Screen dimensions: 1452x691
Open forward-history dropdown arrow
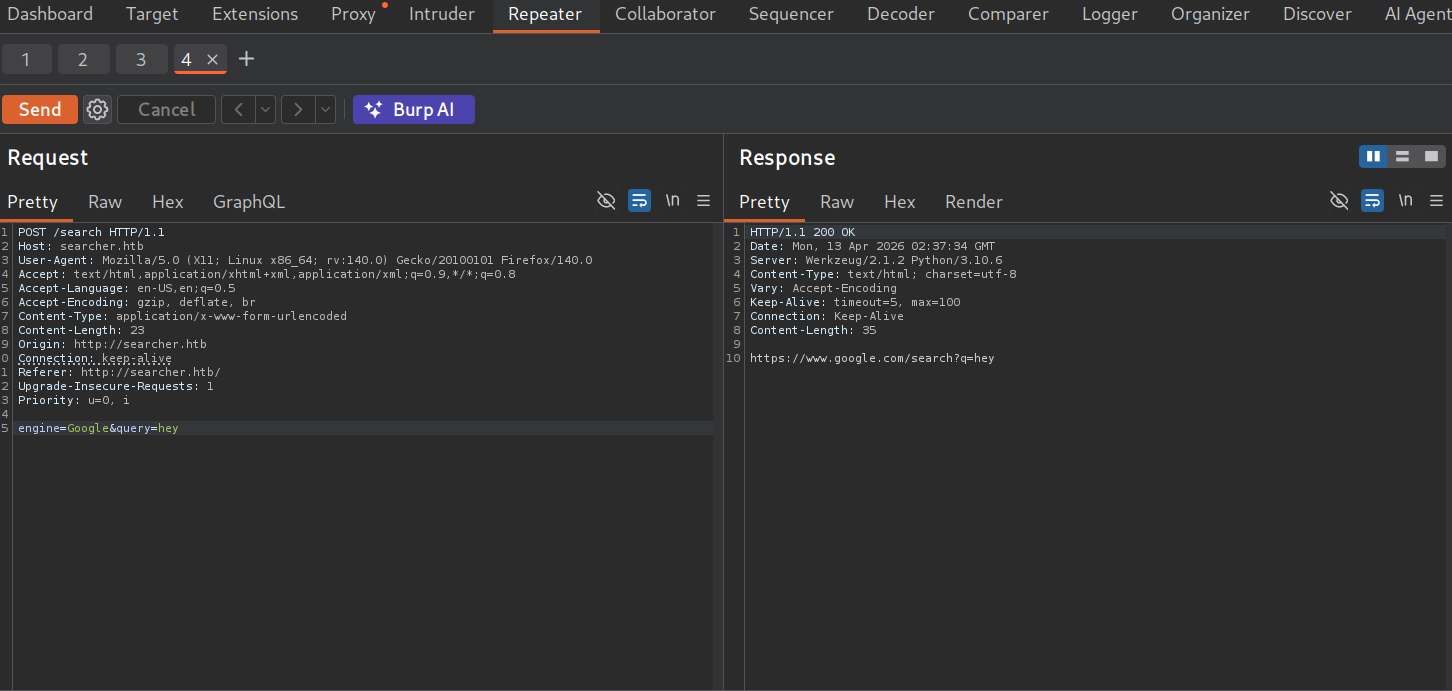tap(325, 110)
